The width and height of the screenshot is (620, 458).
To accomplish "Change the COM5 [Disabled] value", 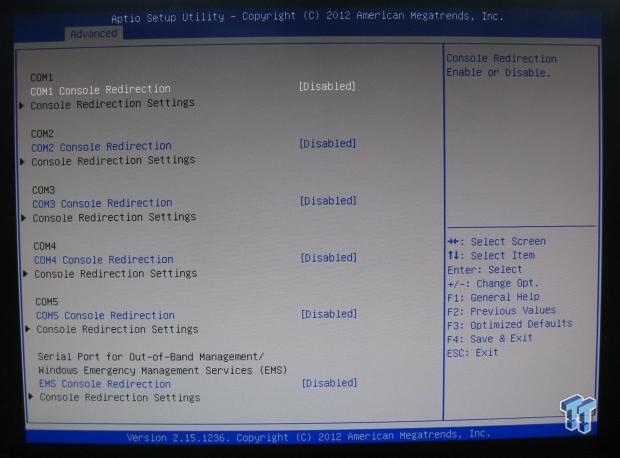I will 329,314.
